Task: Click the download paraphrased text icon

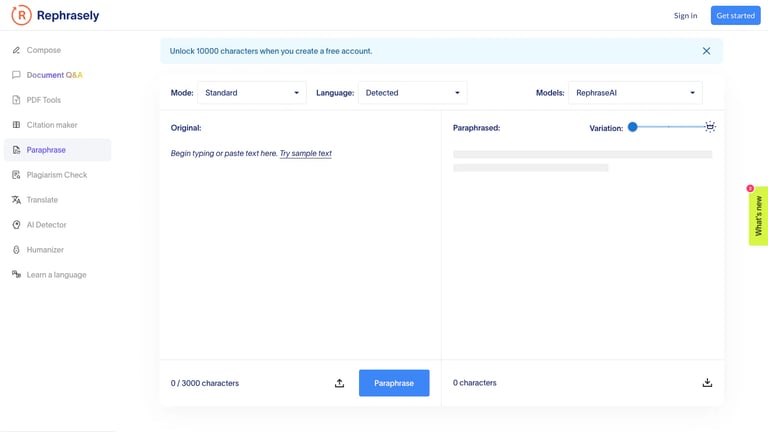Action: [x=707, y=383]
